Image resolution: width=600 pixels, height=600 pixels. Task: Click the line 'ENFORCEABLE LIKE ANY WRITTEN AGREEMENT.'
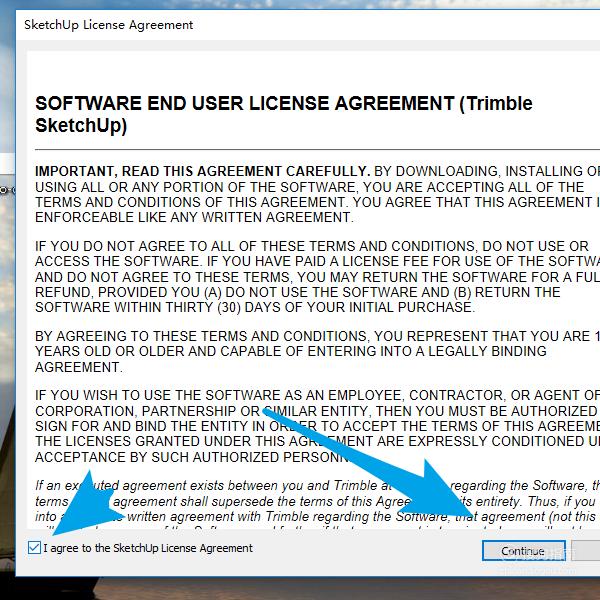[x=194, y=217]
